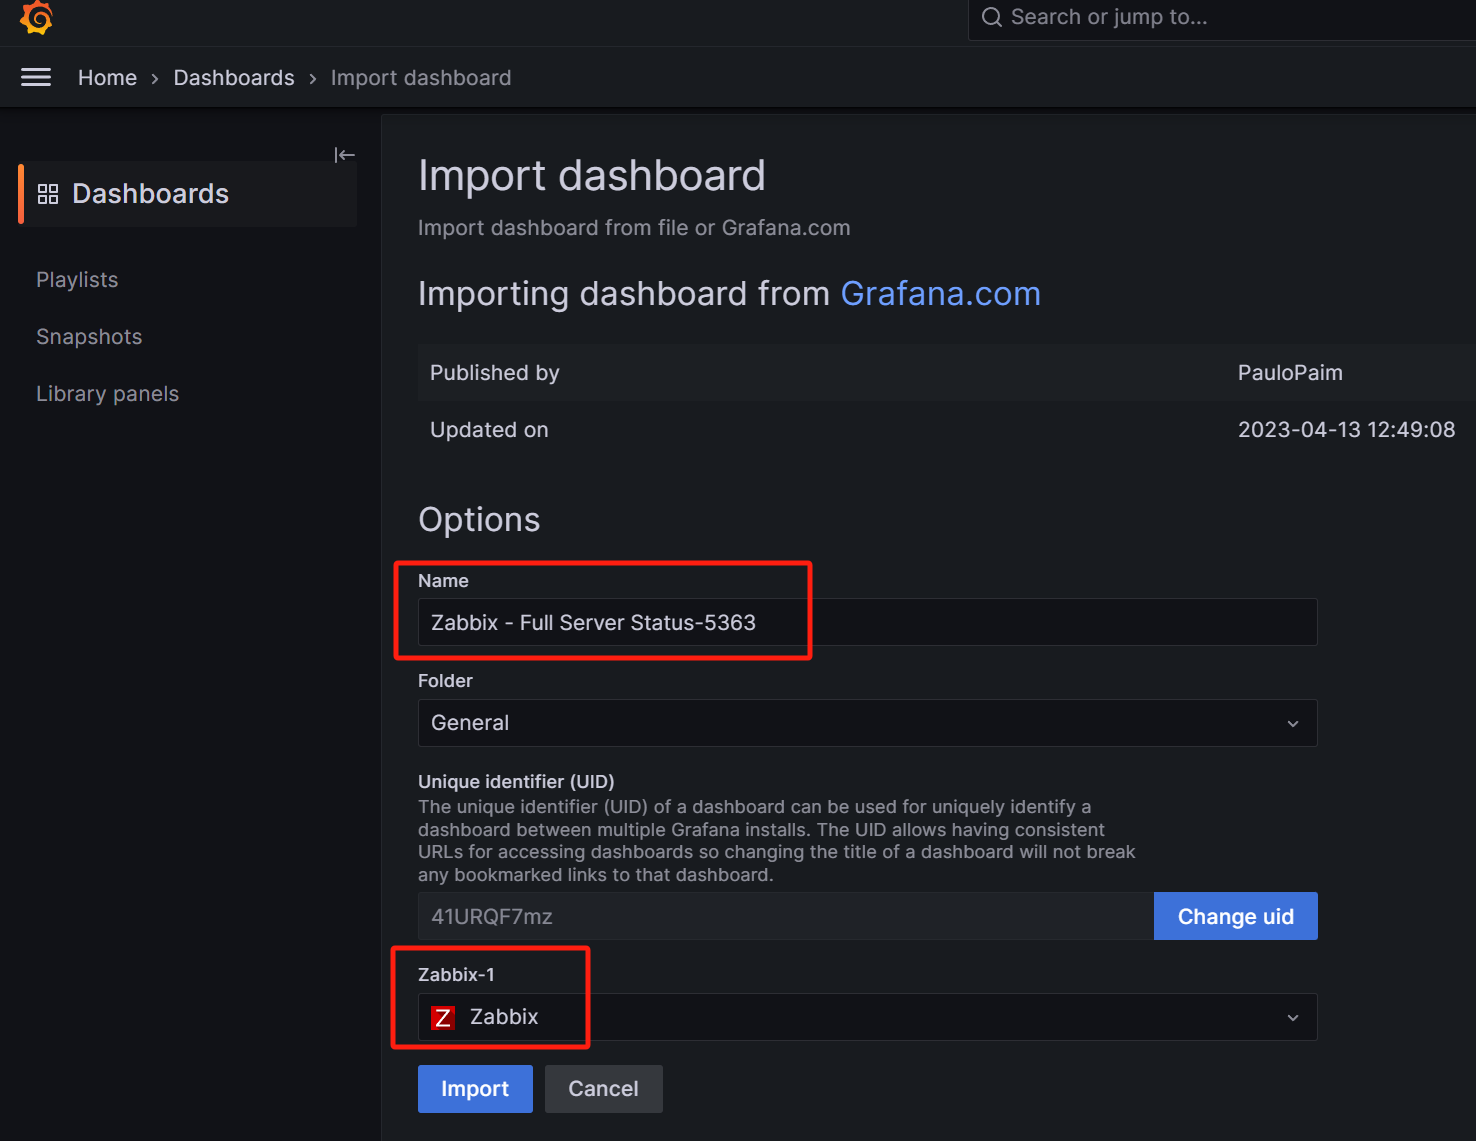Click the Cancel button
This screenshot has width=1476, height=1141.
click(603, 1089)
